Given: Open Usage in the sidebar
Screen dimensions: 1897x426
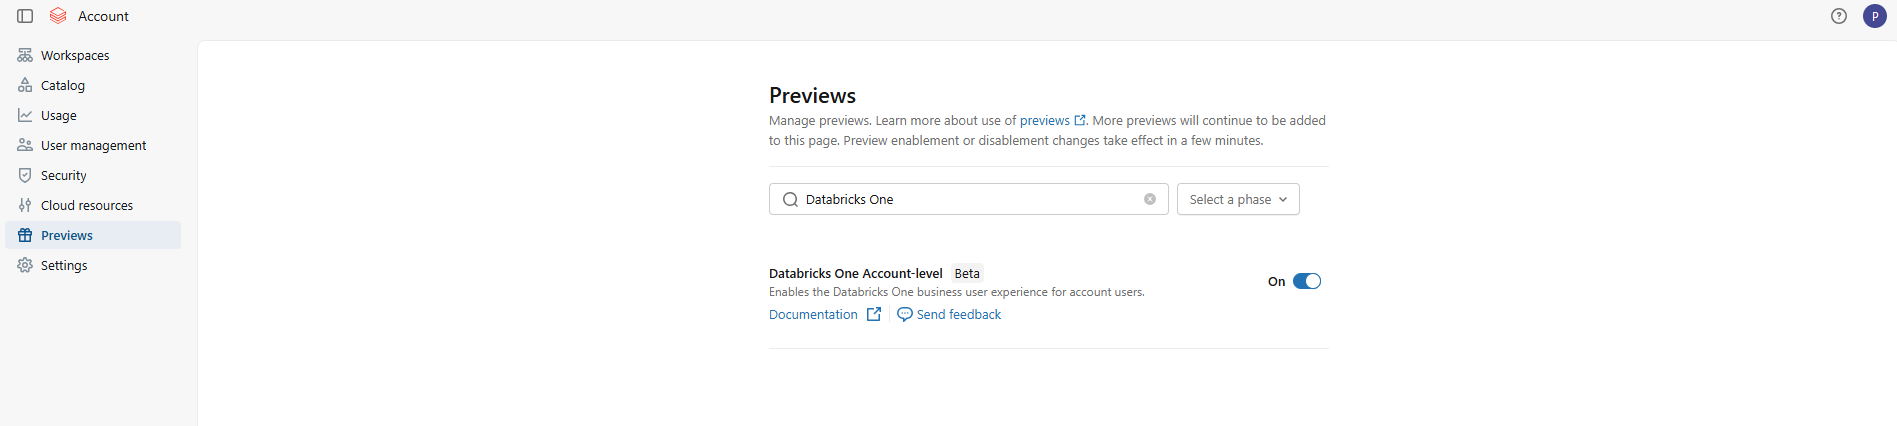Looking at the screenshot, I should [93, 115].
